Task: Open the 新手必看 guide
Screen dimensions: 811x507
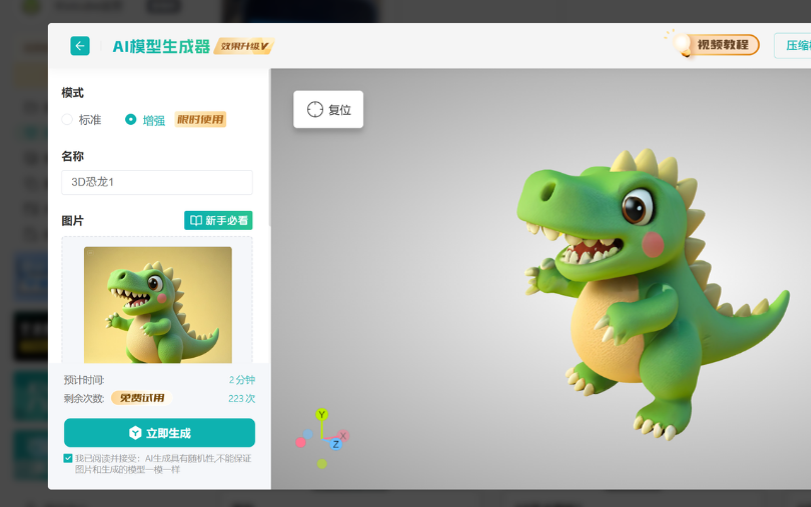Action: [x=218, y=220]
